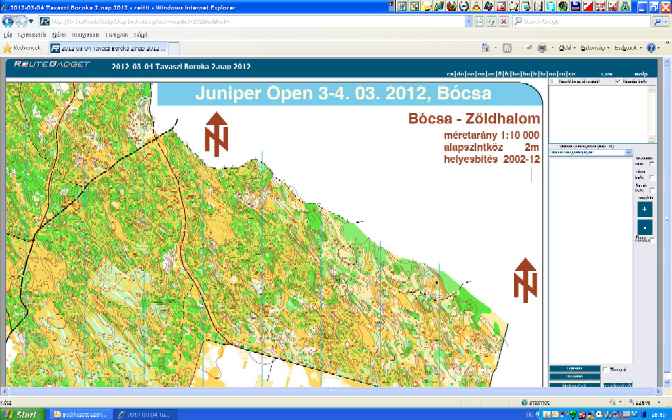Image resolution: width=672 pixels, height=420 pixels.
Task: Click the first language link in header
Action: (x=450, y=74)
